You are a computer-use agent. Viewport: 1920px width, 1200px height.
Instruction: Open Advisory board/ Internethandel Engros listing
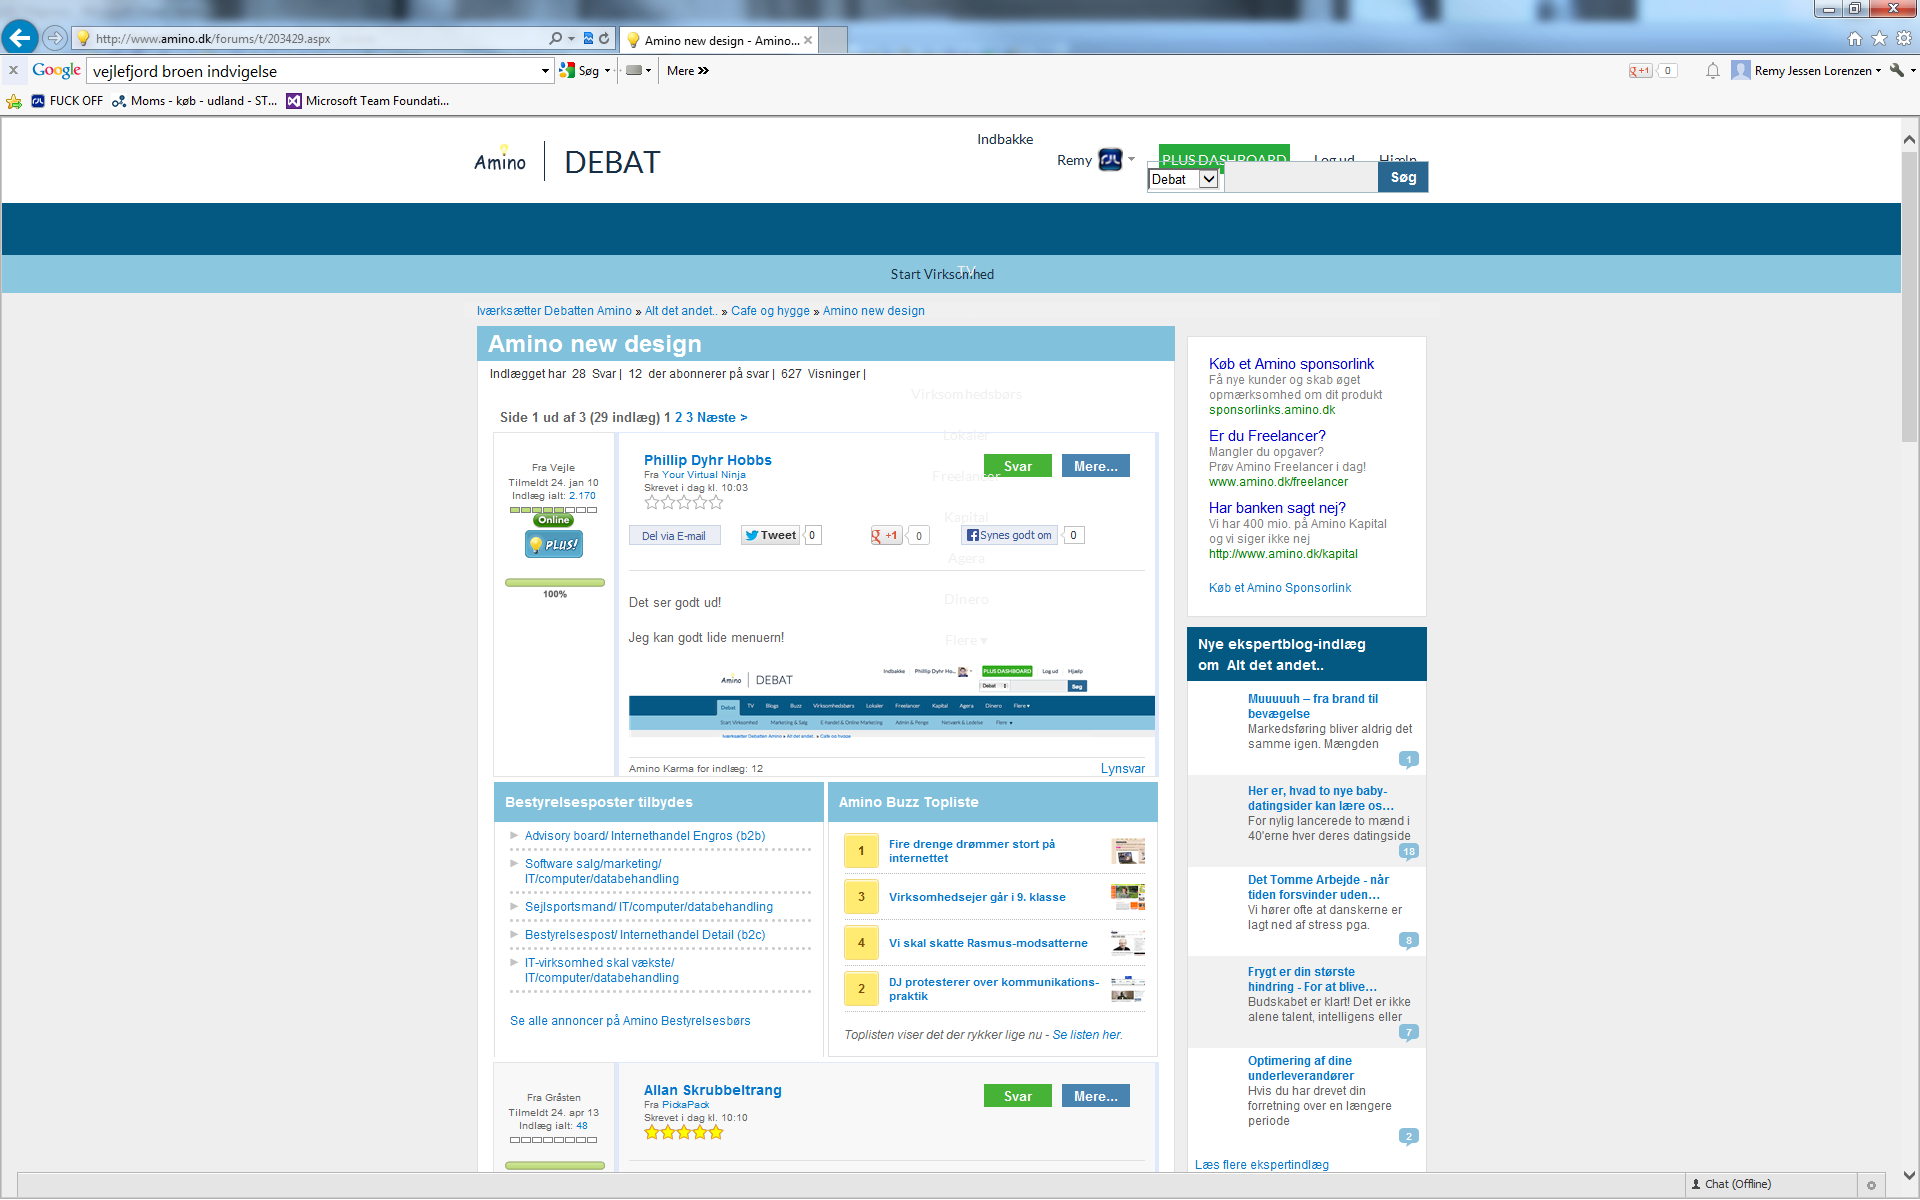pos(645,836)
